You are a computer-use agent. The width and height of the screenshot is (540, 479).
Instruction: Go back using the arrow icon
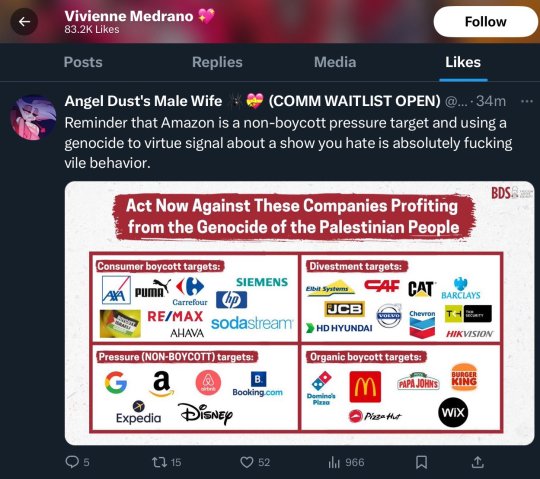click(24, 22)
